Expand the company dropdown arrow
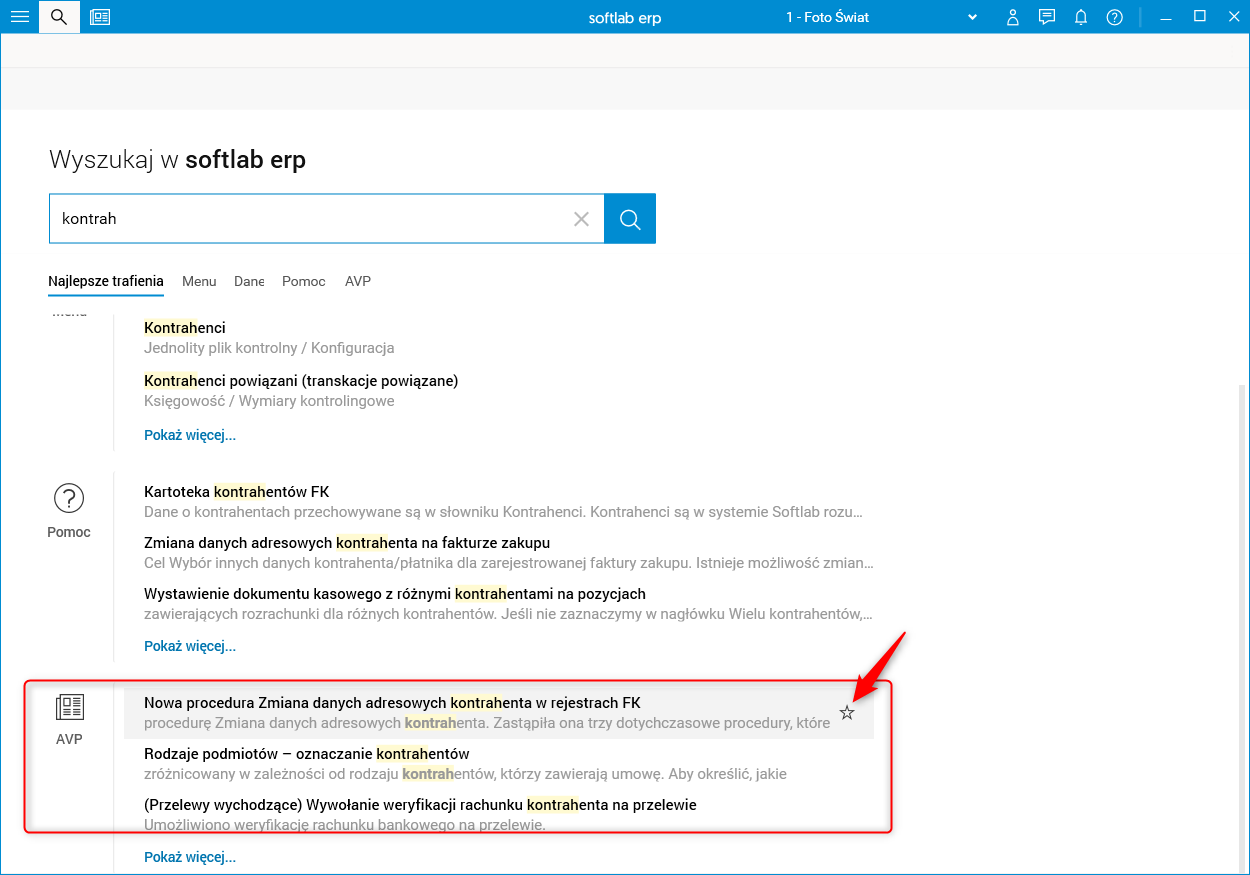 (x=973, y=18)
